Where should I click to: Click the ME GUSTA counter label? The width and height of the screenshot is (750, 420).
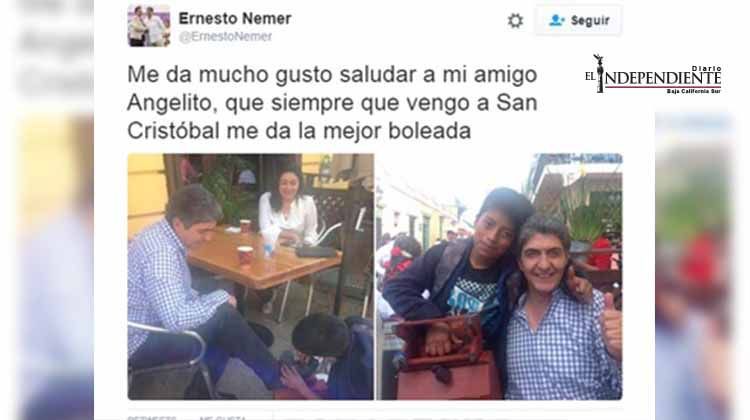(x=223, y=418)
